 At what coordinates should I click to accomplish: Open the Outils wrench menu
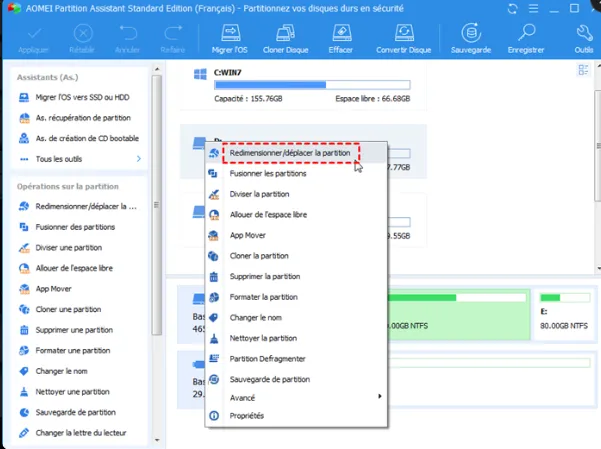coord(584,39)
